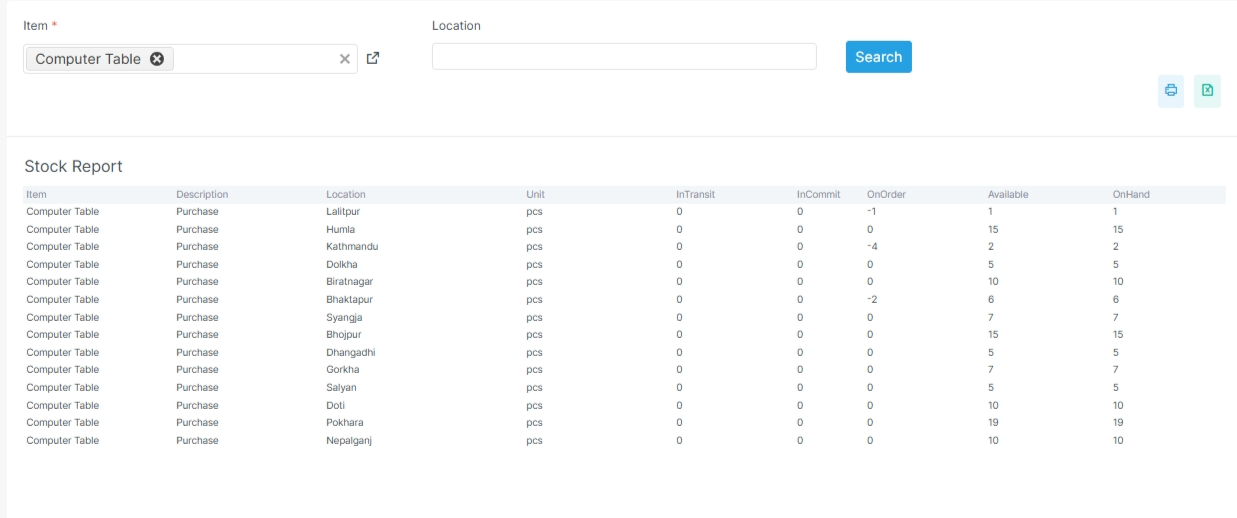Focus the Location input field

(x=624, y=57)
